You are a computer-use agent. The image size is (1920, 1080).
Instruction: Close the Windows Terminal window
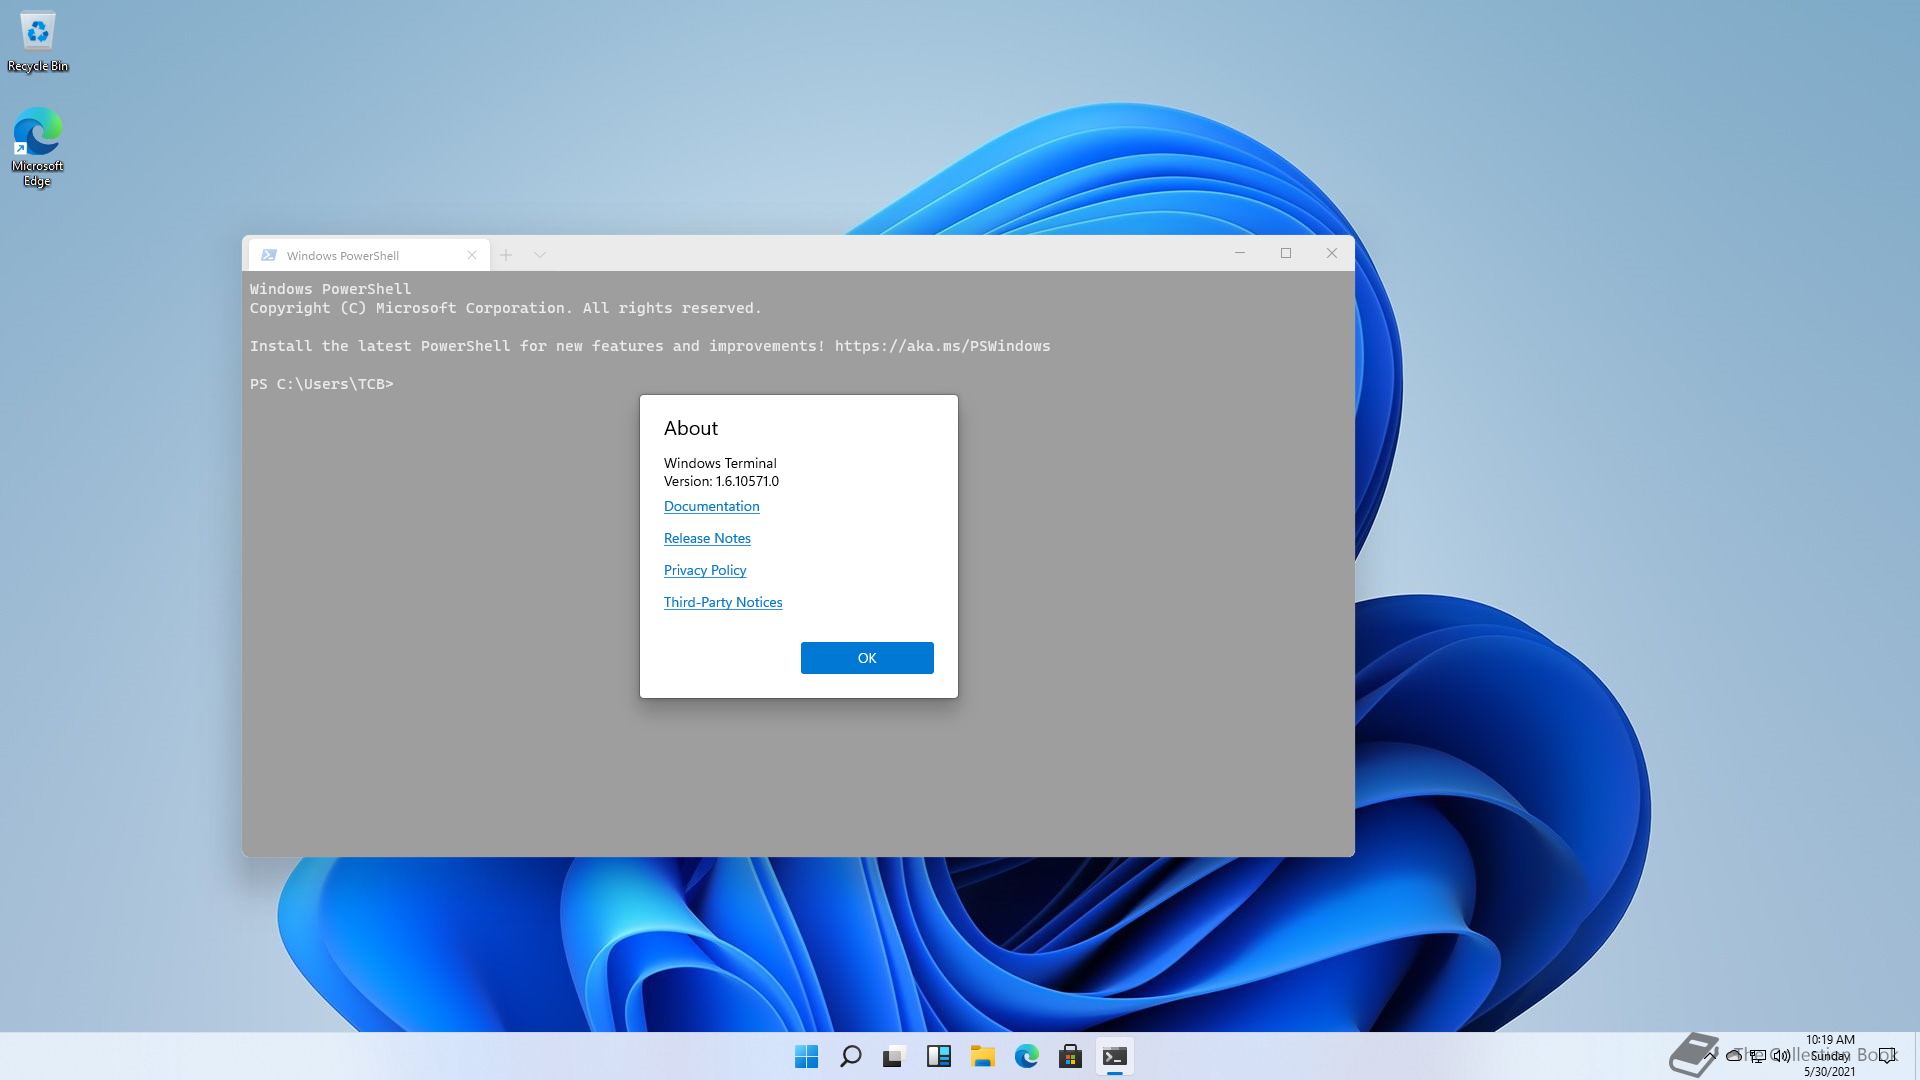pyautogui.click(x=1332, y=253)
